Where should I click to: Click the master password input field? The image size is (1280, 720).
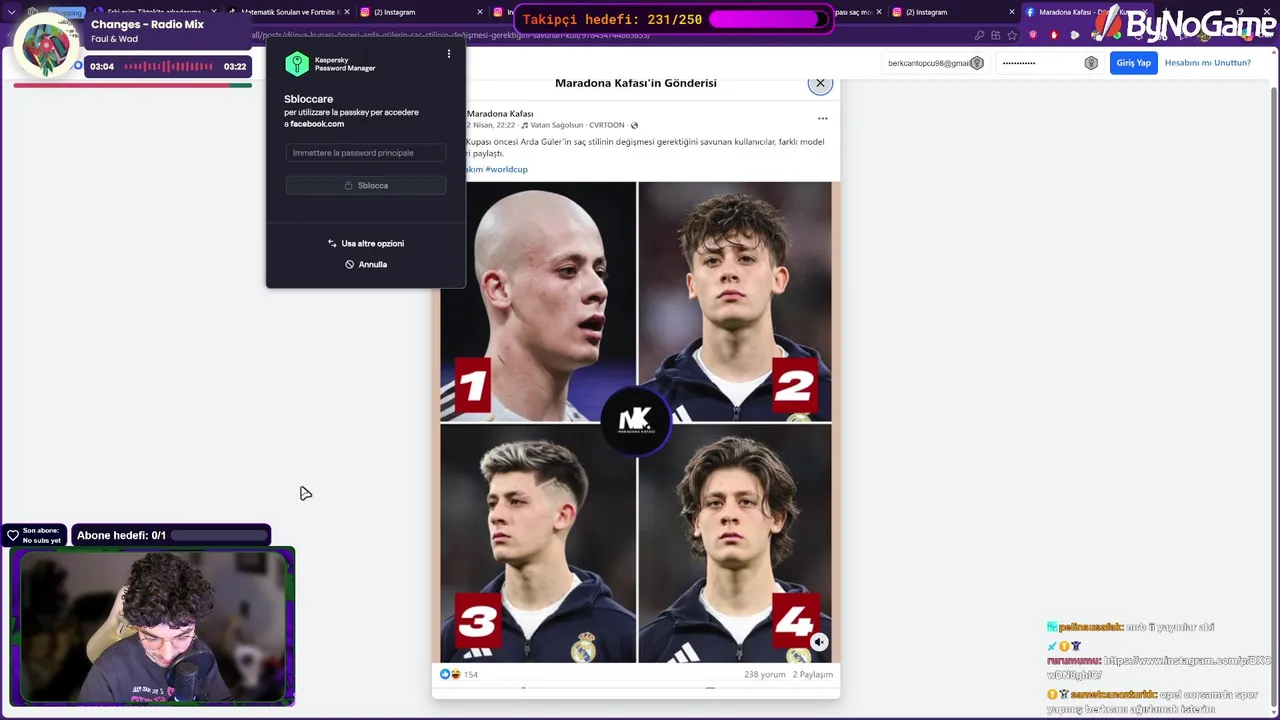[x=366, y=153]
